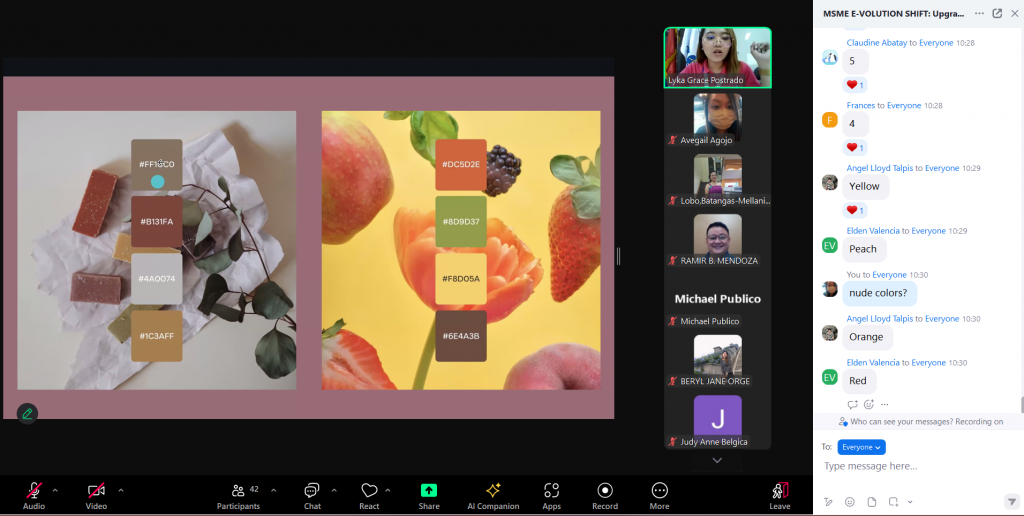Viewport: 1024px width, 516px height.
Task: Open the chevron menu beside the Video button
Action: [x=121, y=490]
